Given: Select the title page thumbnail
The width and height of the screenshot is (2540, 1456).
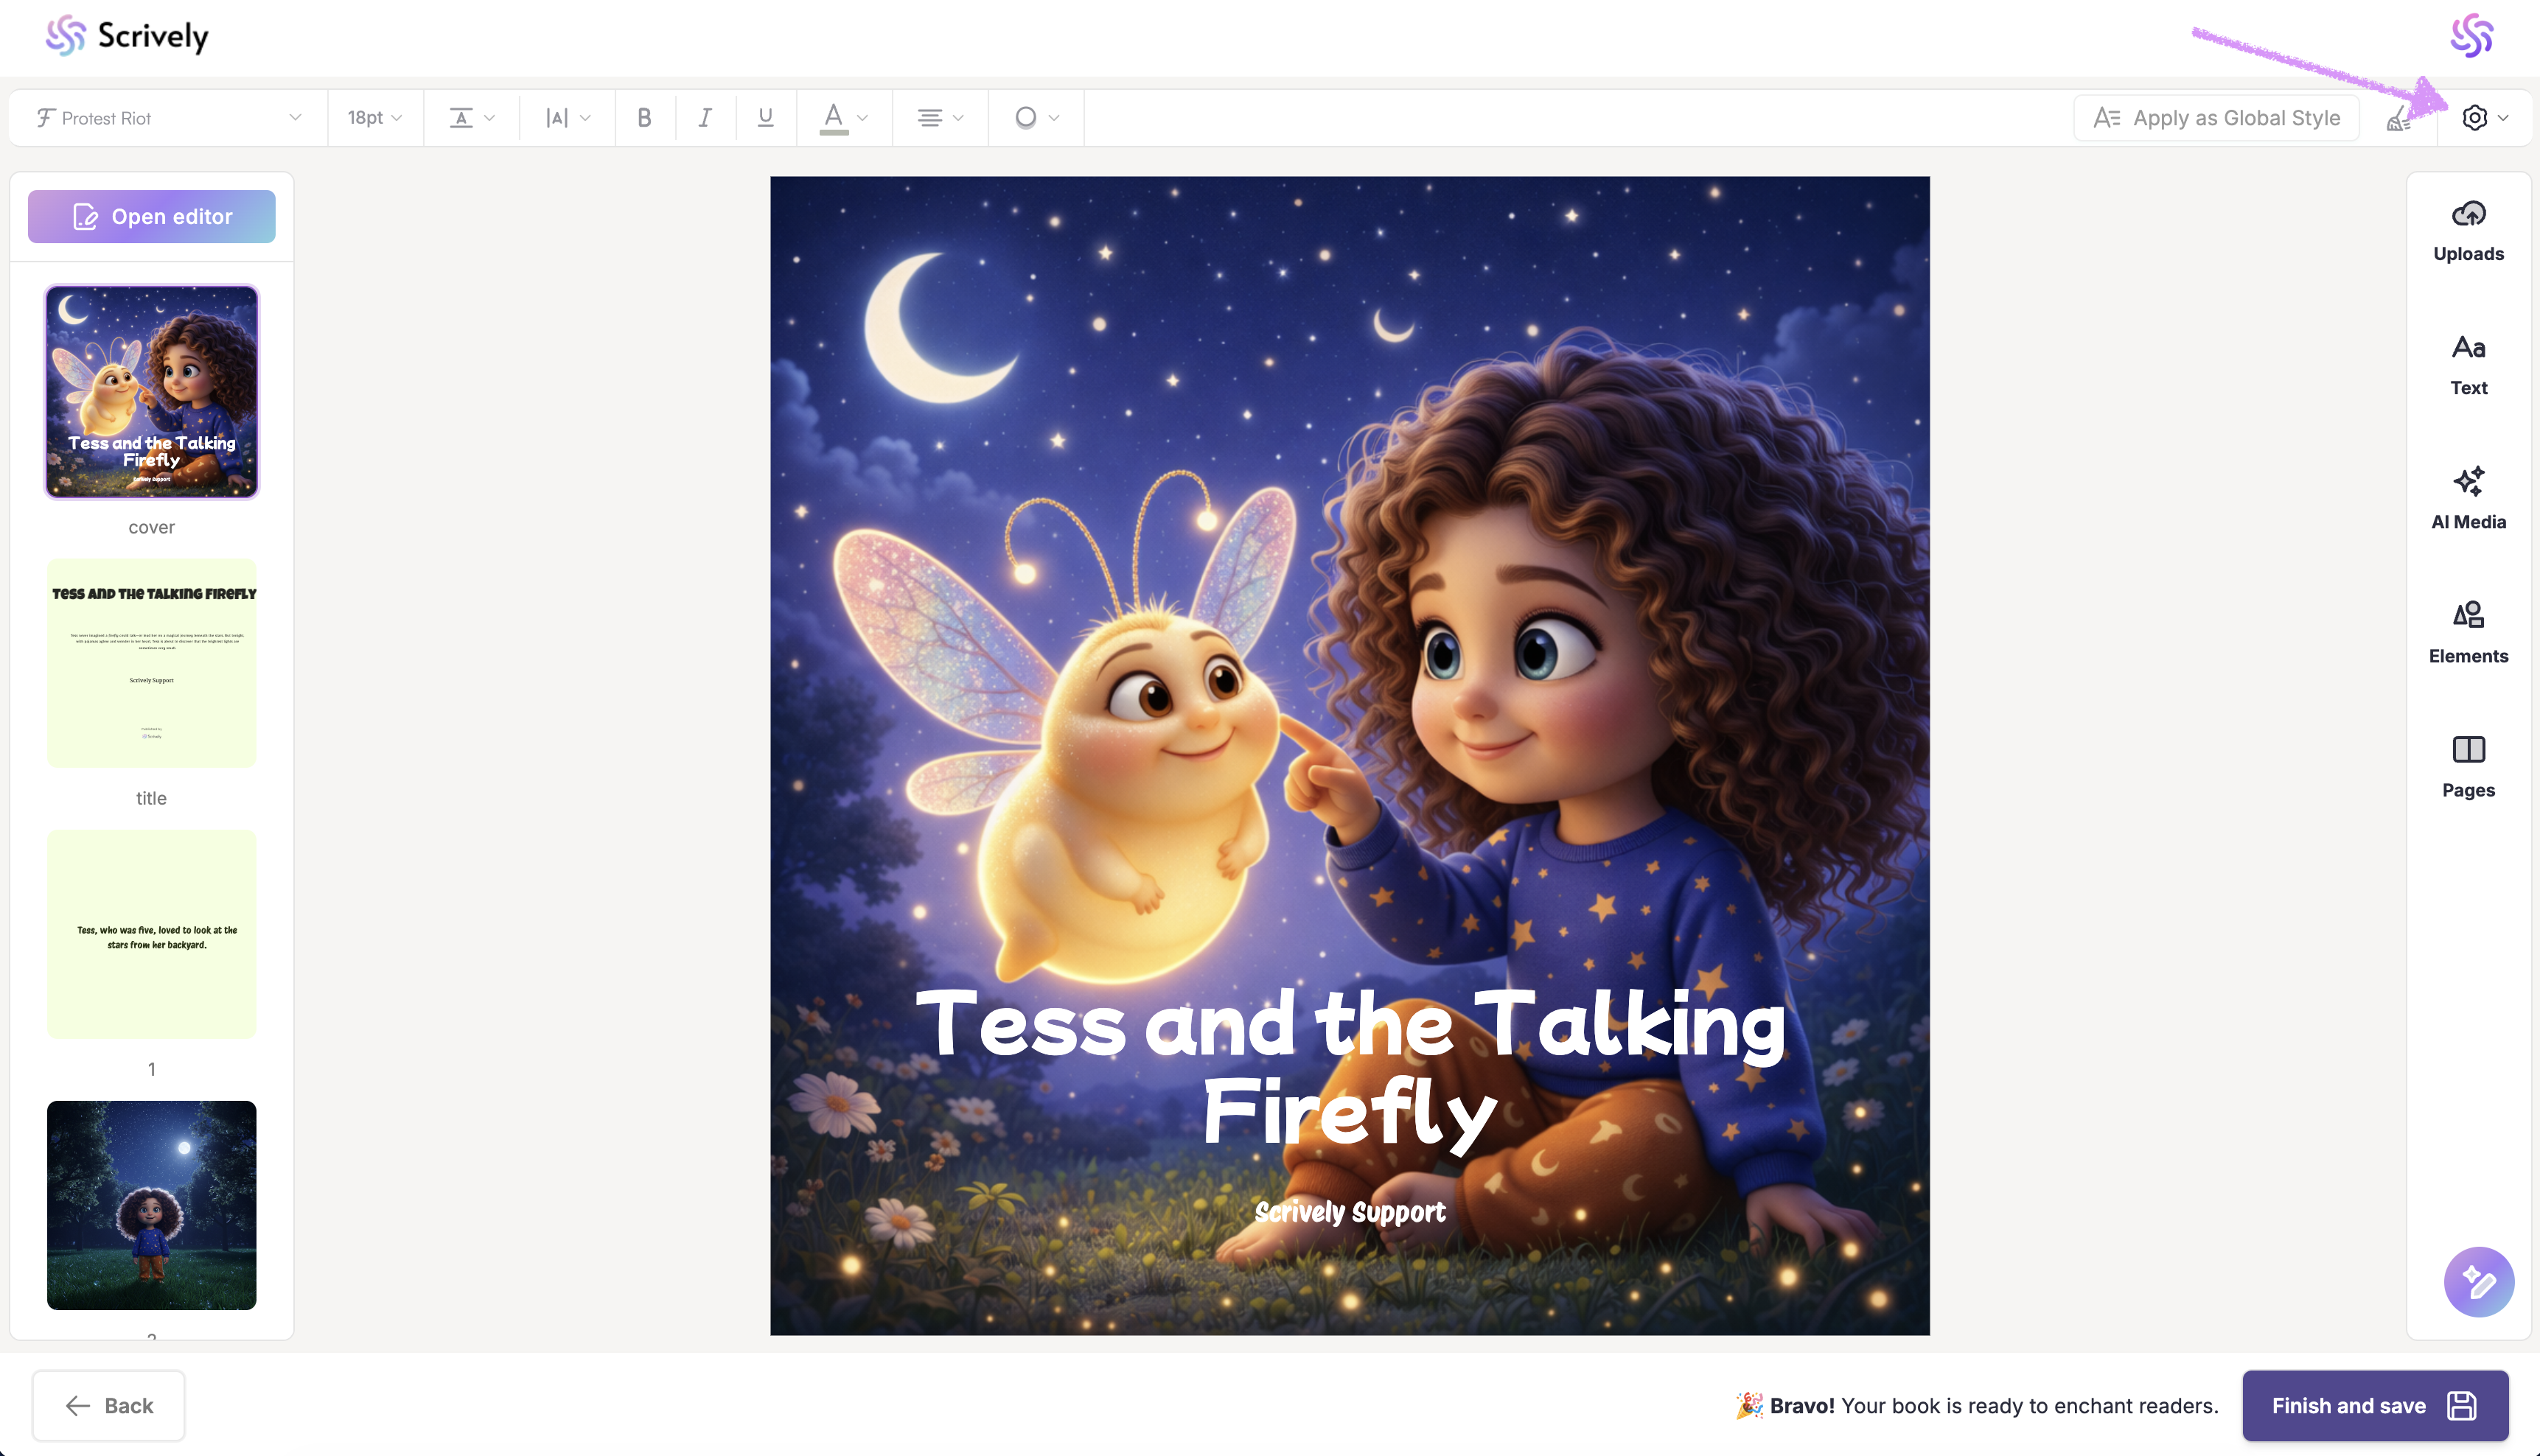Looking at the screenshot, I should [151, 663].
